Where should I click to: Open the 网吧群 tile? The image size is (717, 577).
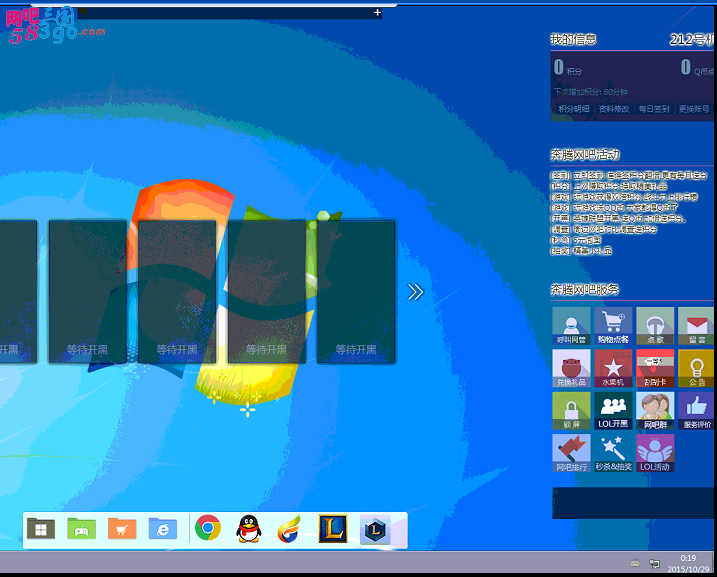(655, 411)
